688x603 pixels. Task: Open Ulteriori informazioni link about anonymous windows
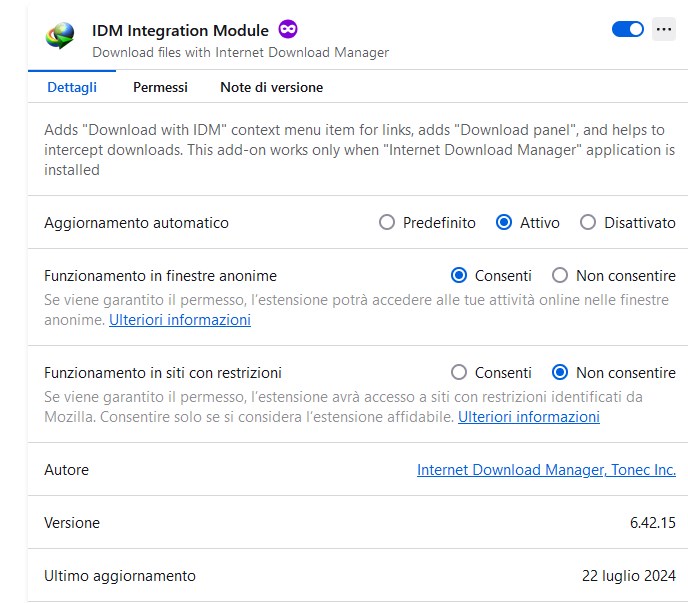coord(180,320)
